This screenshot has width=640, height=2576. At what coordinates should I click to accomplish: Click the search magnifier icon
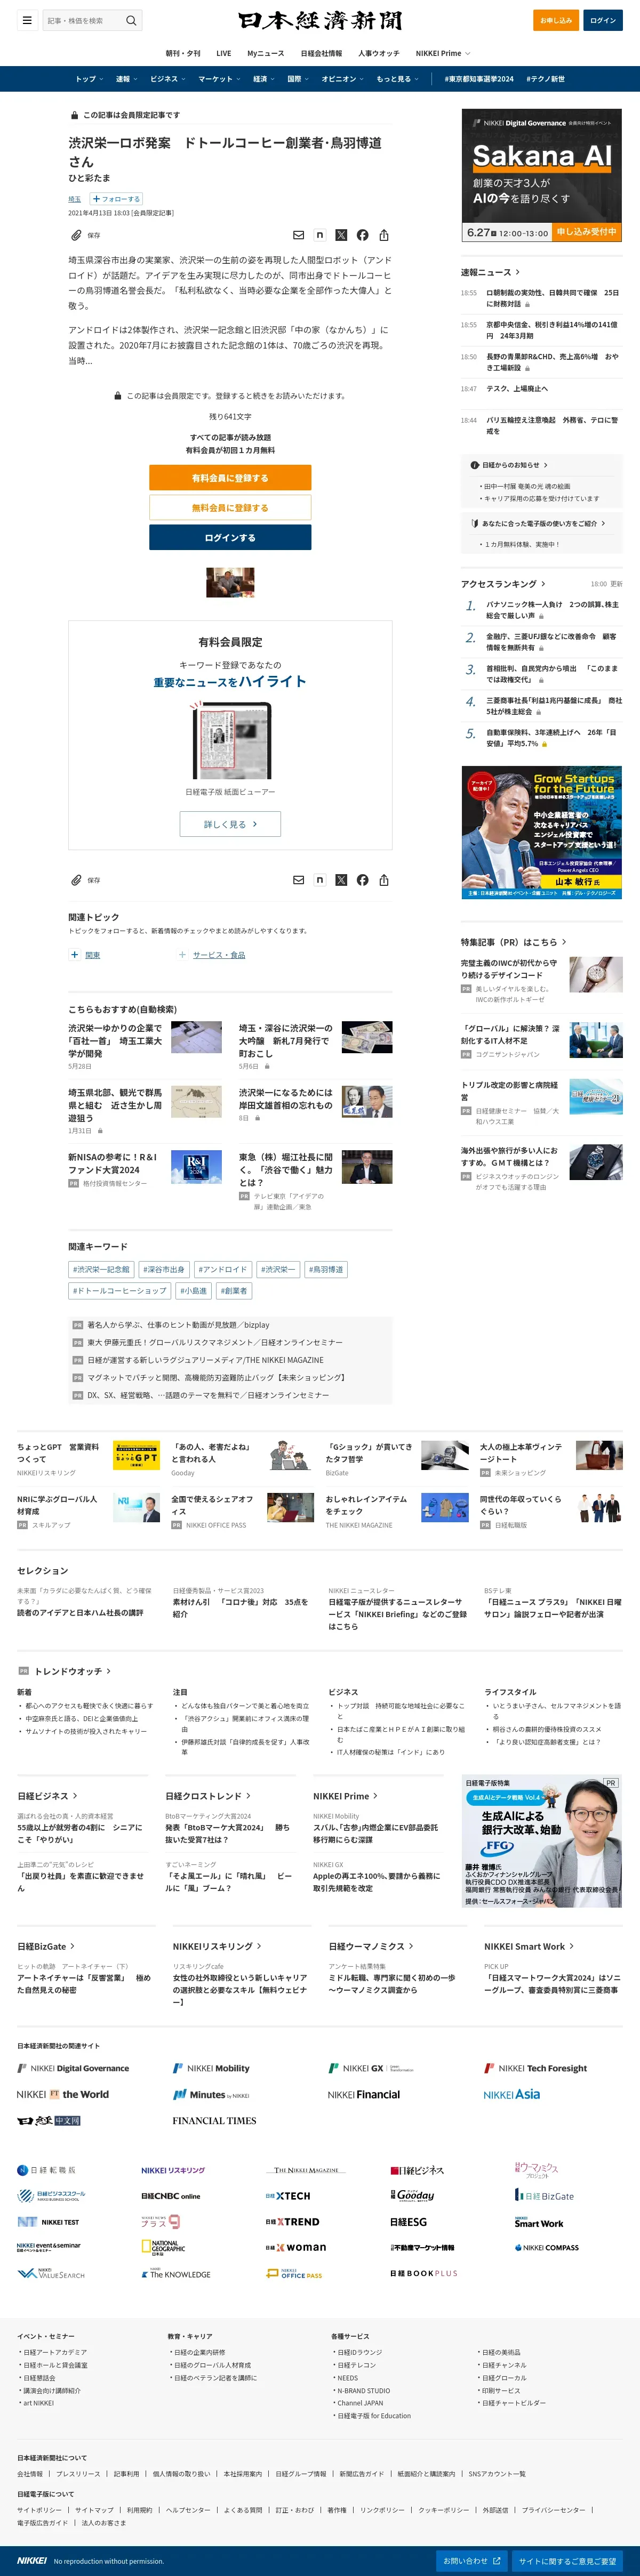click(x=130, y=20)
